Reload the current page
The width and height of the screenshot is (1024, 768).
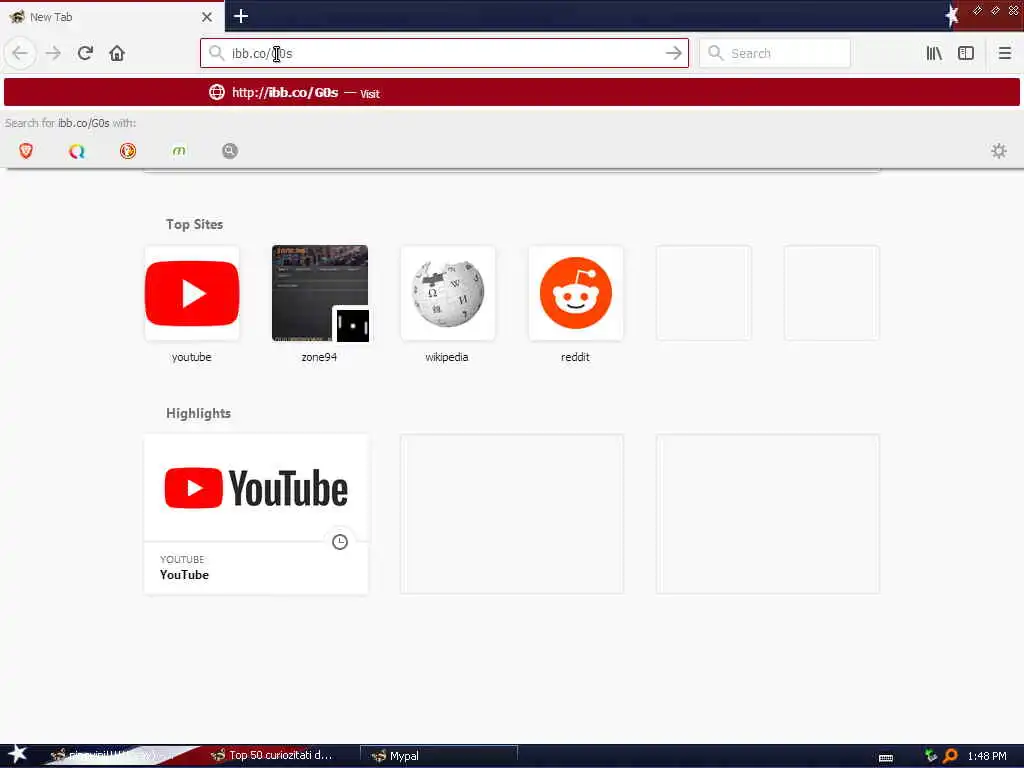86,54
